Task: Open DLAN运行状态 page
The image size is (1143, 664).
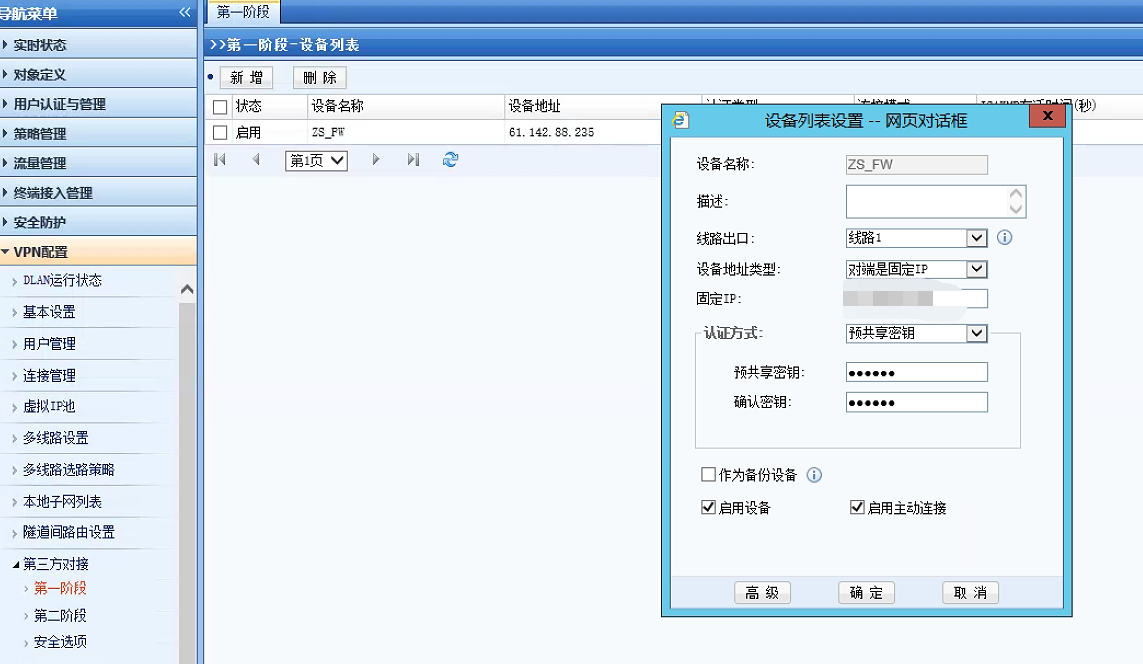Action: 62,281
